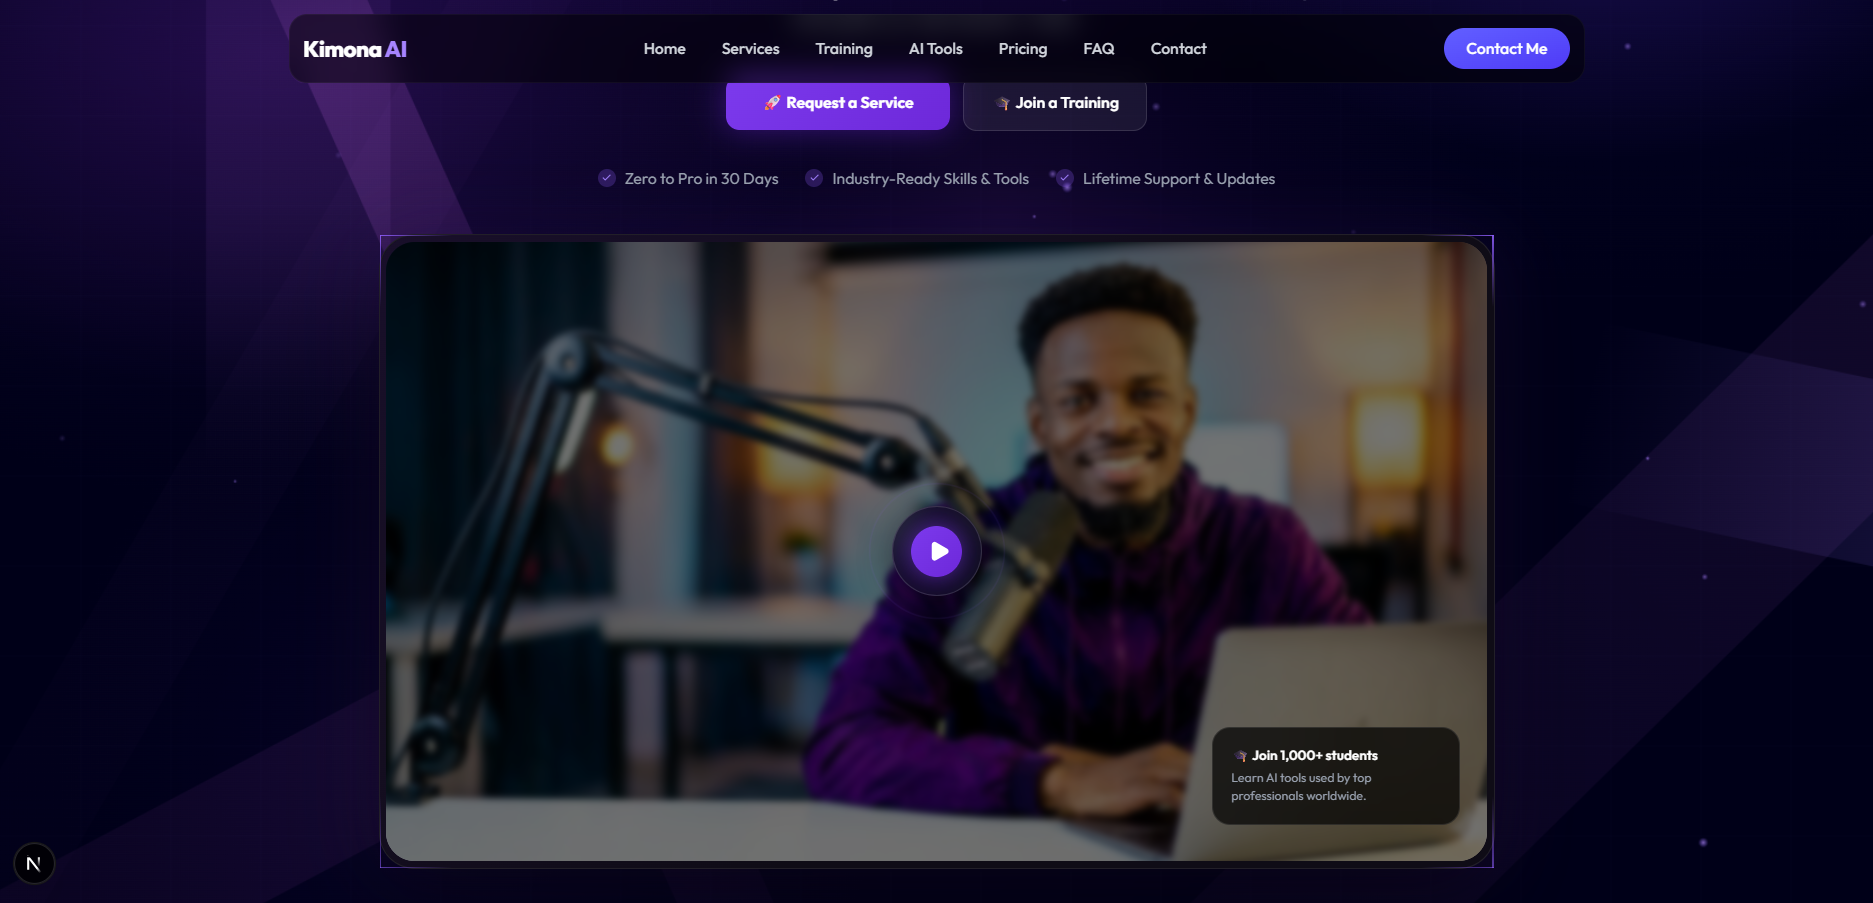Click the Join 1,000+ students card
Image resolution: width=1873 pixels, height=903 pixels.
(x=1335, y=776)
